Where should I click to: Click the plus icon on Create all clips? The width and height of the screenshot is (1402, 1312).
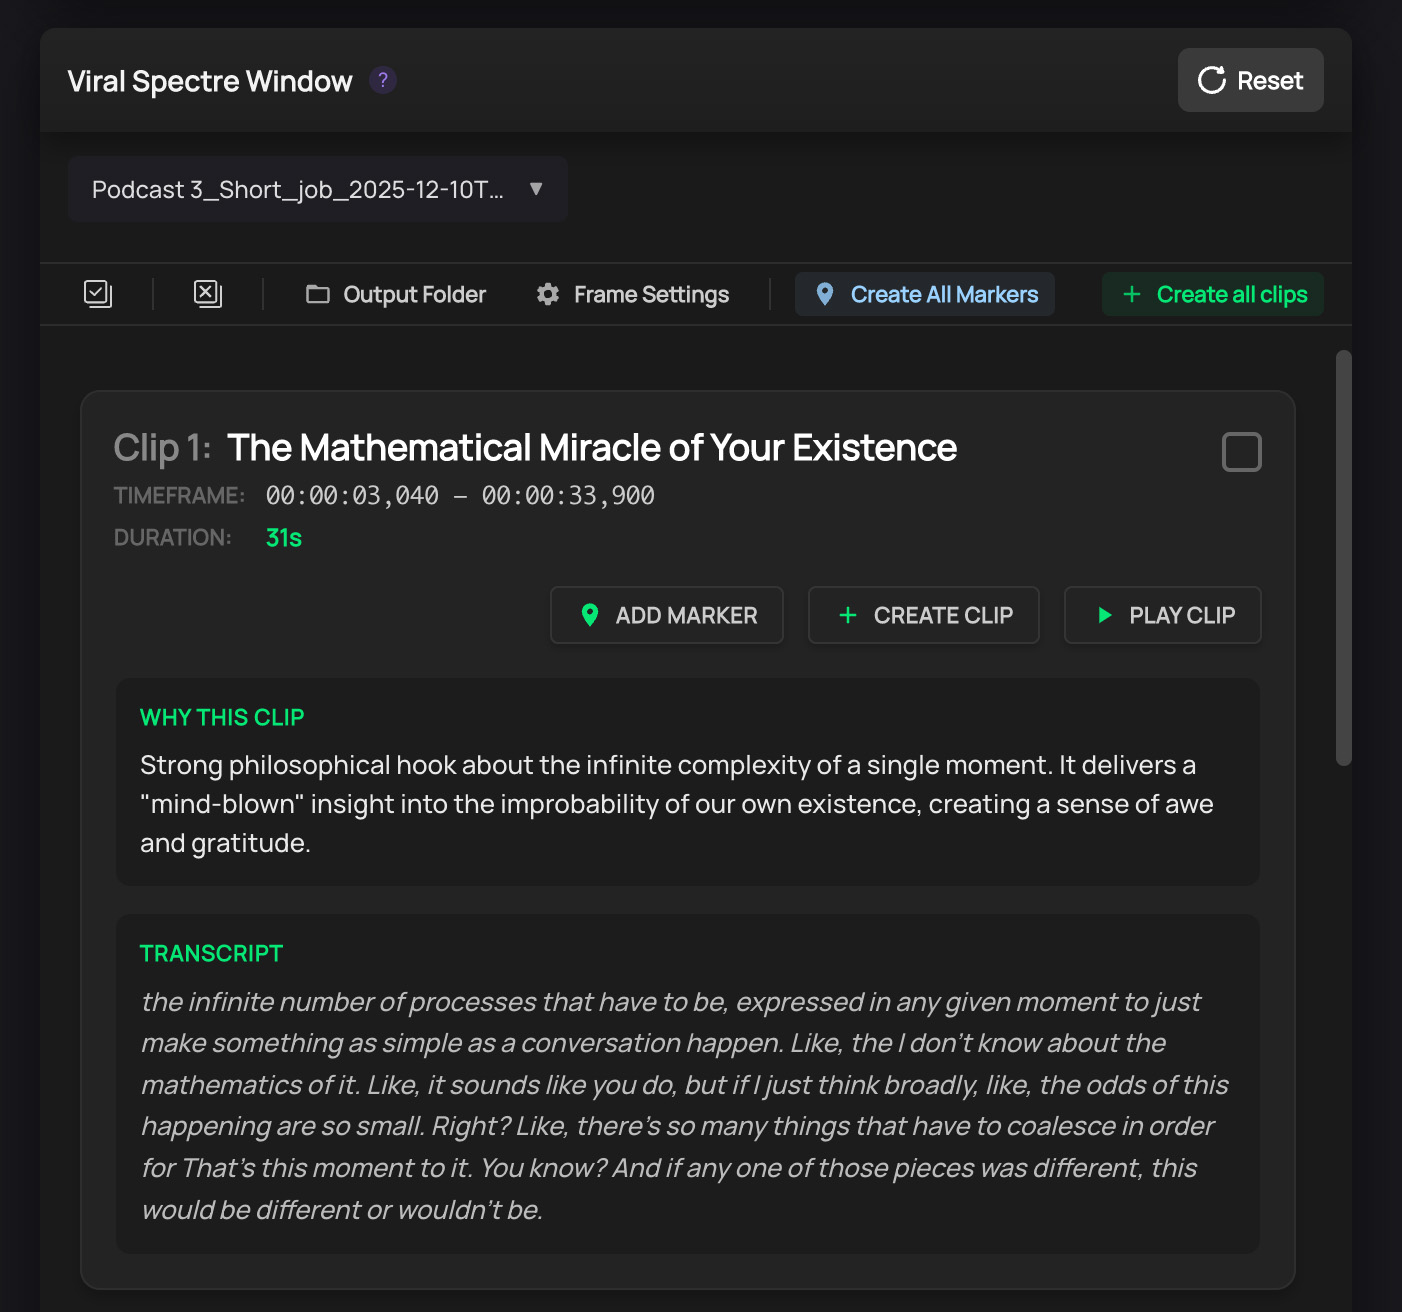1132,294
